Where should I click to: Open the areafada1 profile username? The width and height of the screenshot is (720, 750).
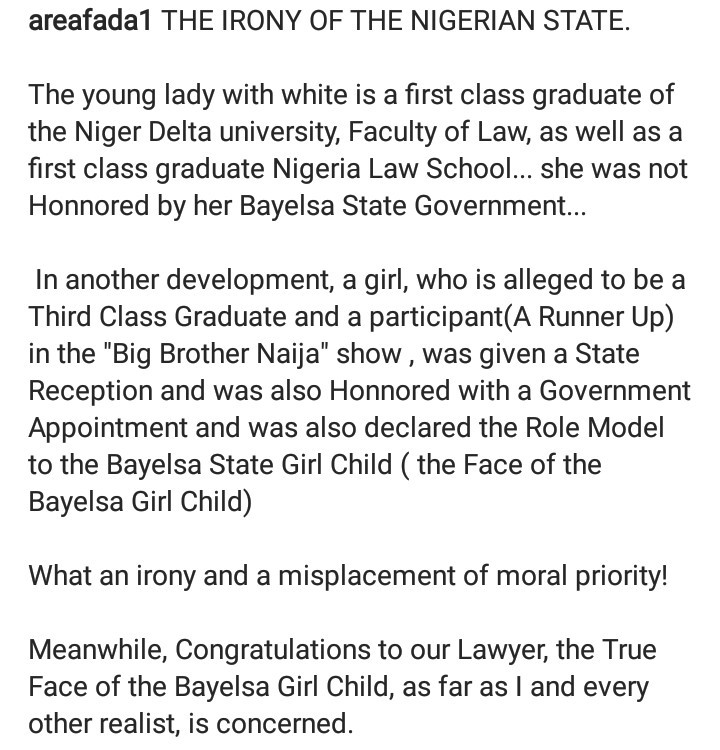pyautogui.click(x=90, y=21)
